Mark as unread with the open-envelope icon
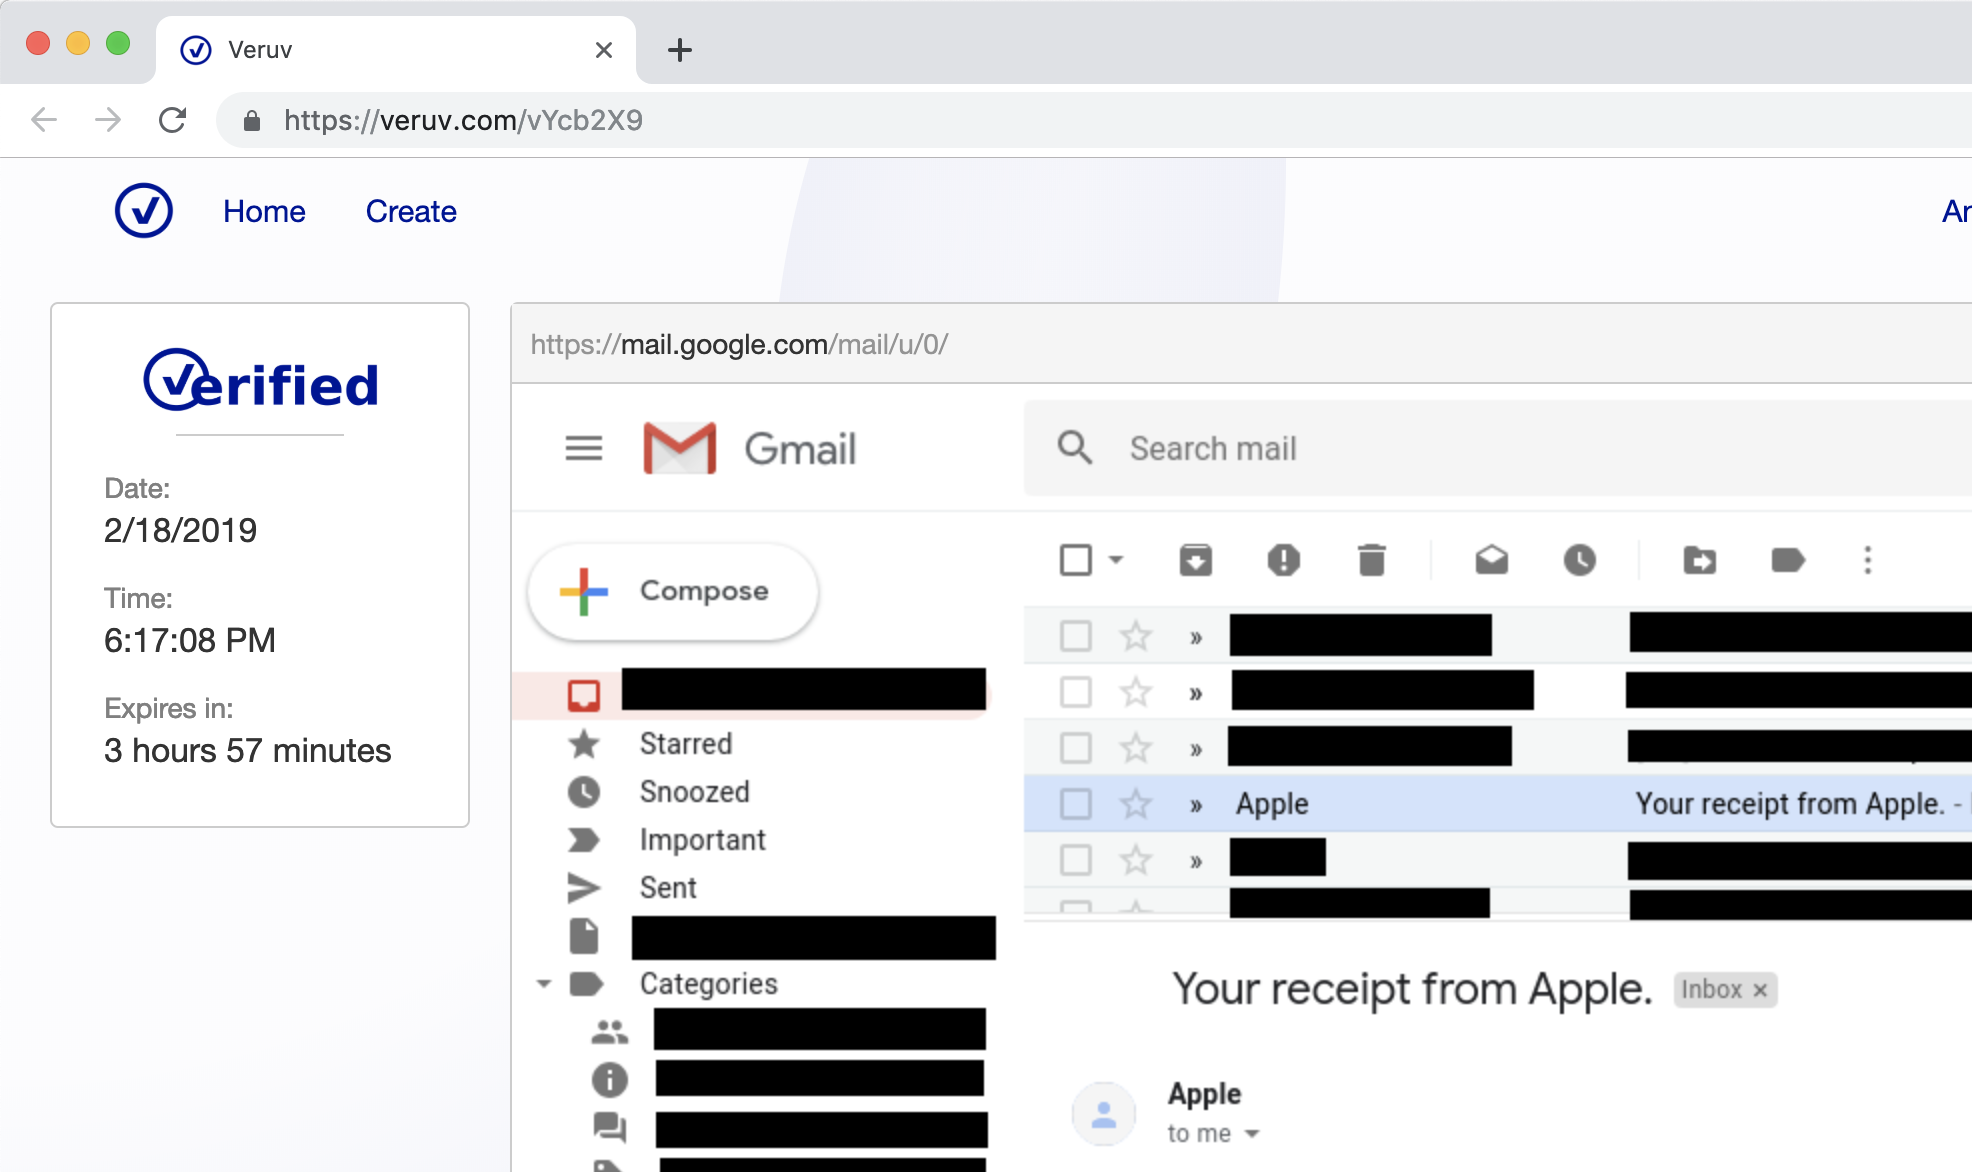1972x1172 pixels. (1491, 560)
